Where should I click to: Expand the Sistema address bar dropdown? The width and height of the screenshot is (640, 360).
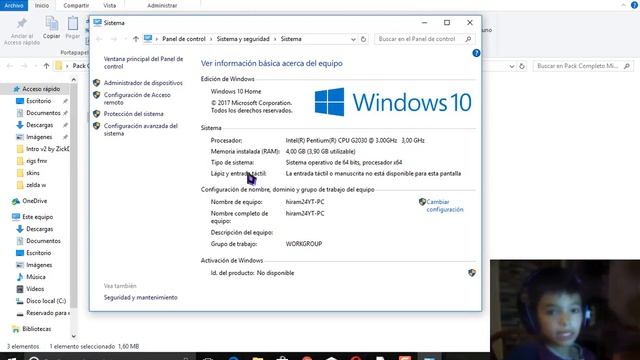(x=353, y=39)
